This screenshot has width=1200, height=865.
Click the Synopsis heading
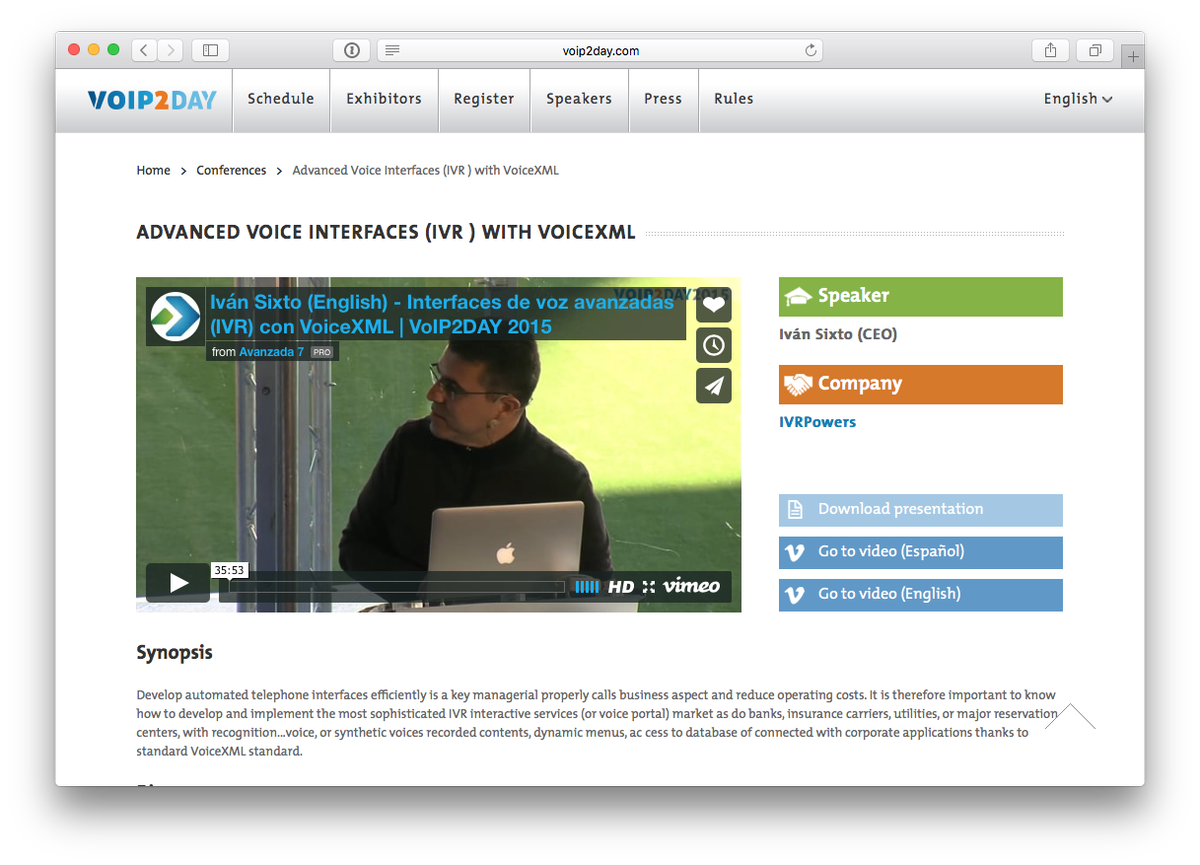tap(175, 654)
